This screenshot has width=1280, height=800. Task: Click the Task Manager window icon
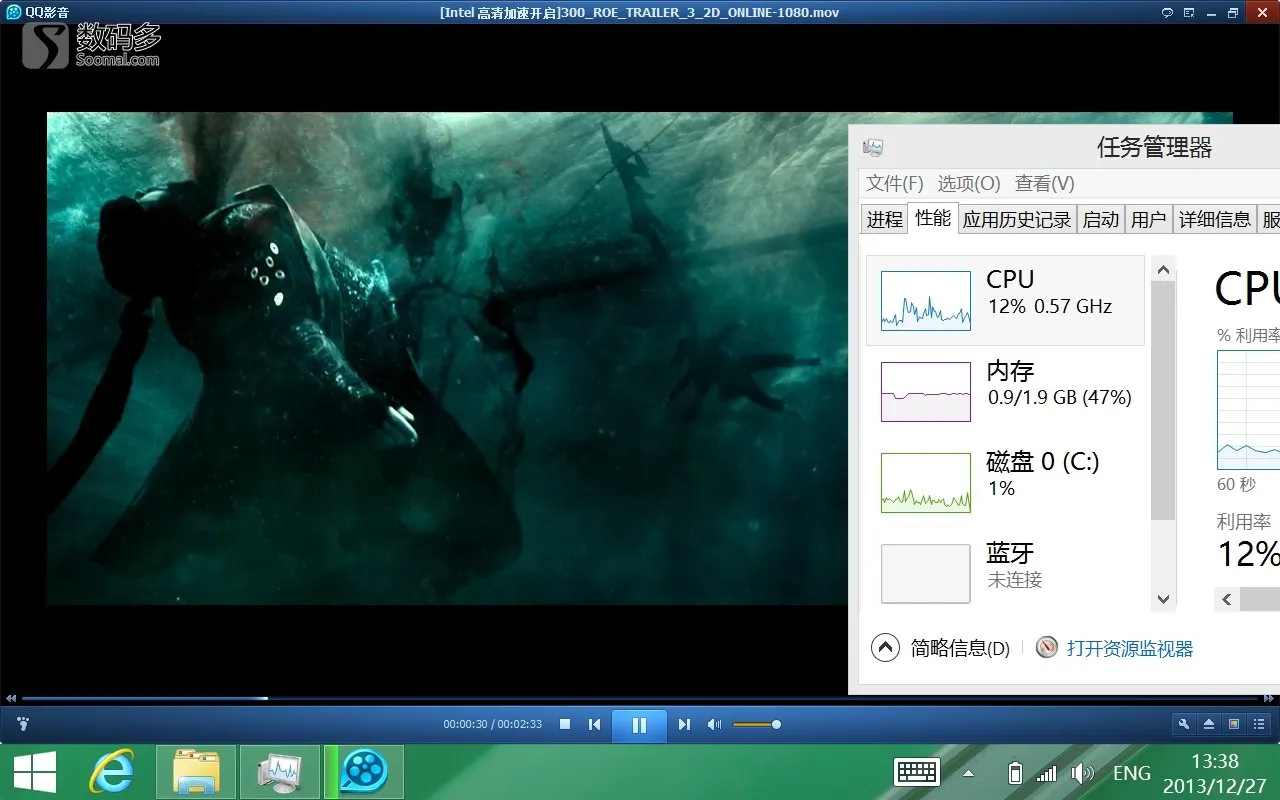coord(873,148)
